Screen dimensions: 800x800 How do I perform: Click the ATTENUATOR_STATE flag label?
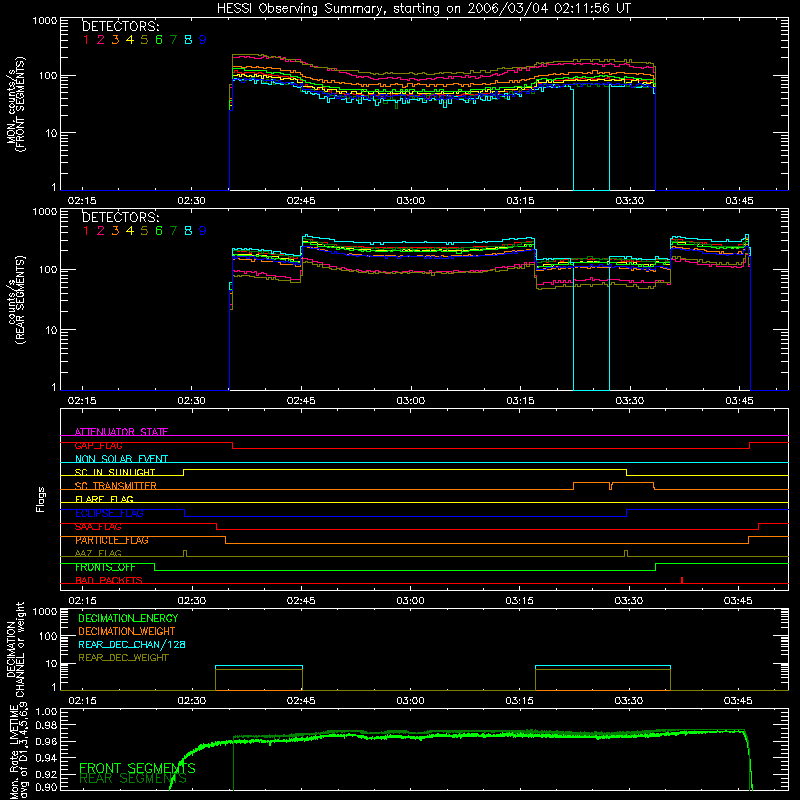pyautogui.click(x=121, y=432)
